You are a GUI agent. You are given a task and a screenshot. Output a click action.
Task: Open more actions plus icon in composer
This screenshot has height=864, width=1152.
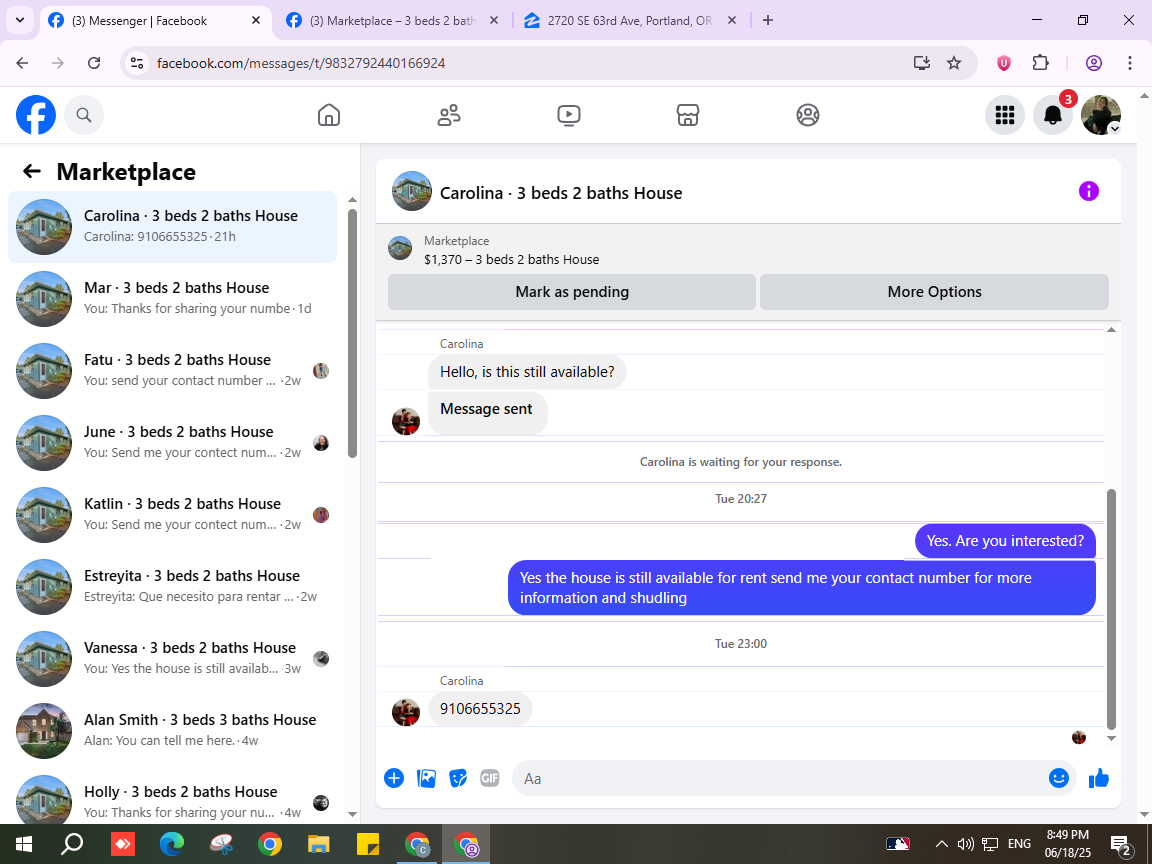coord(394,778)
